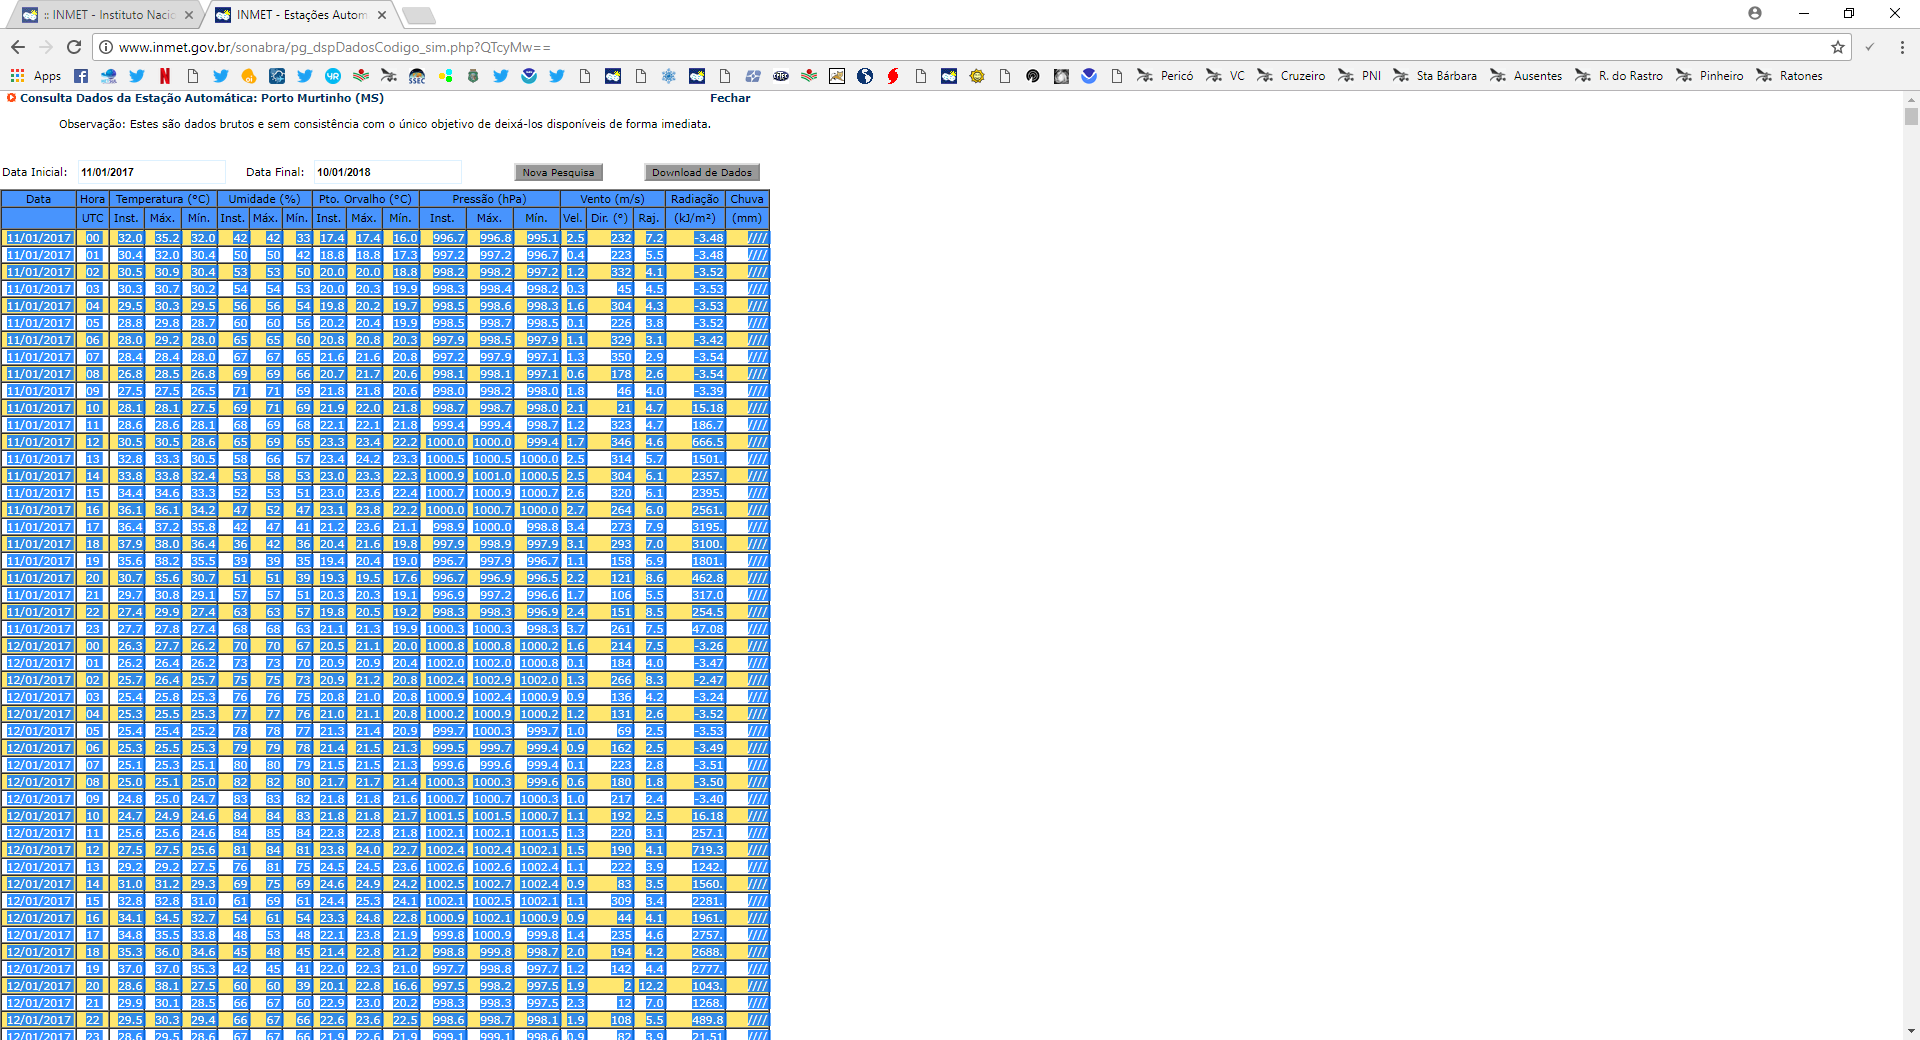Screen dimensions: 1920x1040
Task: Open the Pinheiro bookmark
Action: pos(1710,76)
